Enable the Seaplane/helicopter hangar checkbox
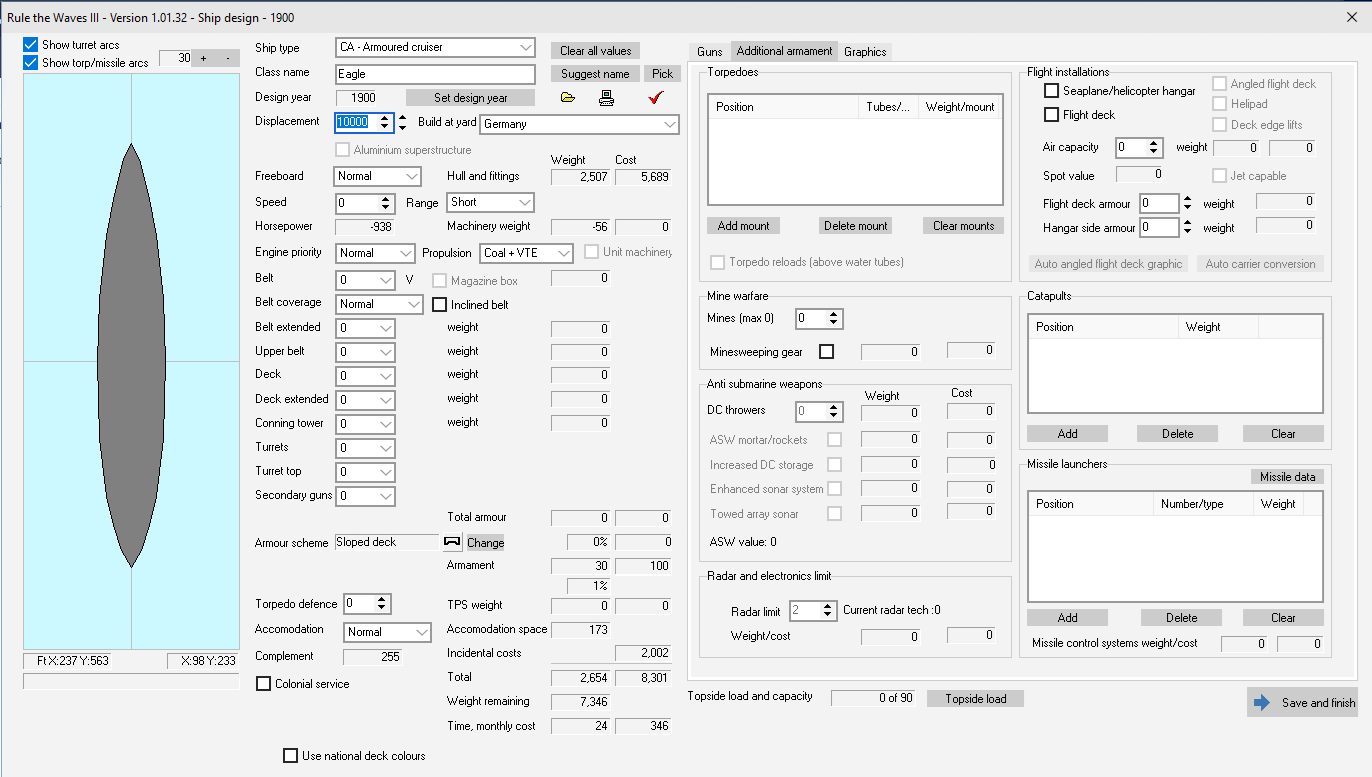 pyautogui.click(x=1051, y=91)
